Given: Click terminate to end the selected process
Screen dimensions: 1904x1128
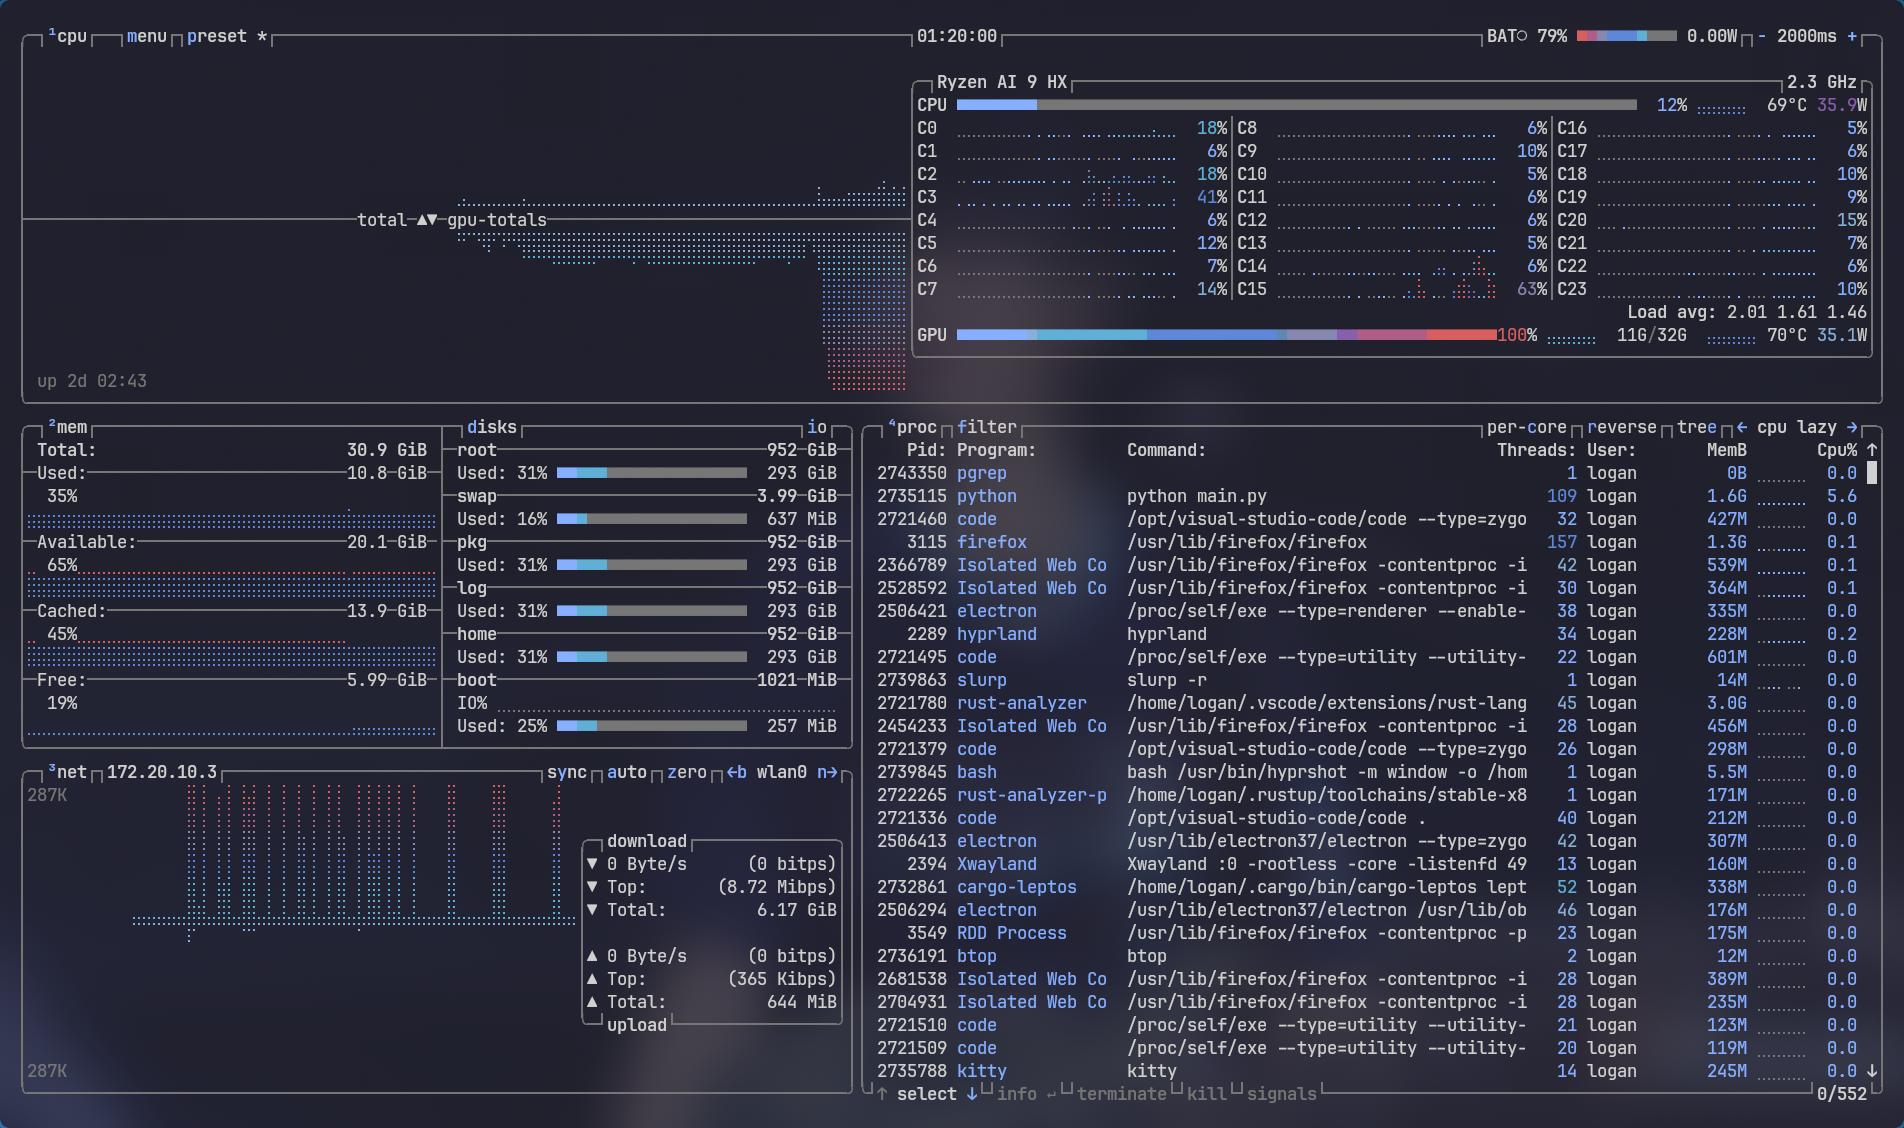Looking at the screenshot, I should coord(1122,1094).
